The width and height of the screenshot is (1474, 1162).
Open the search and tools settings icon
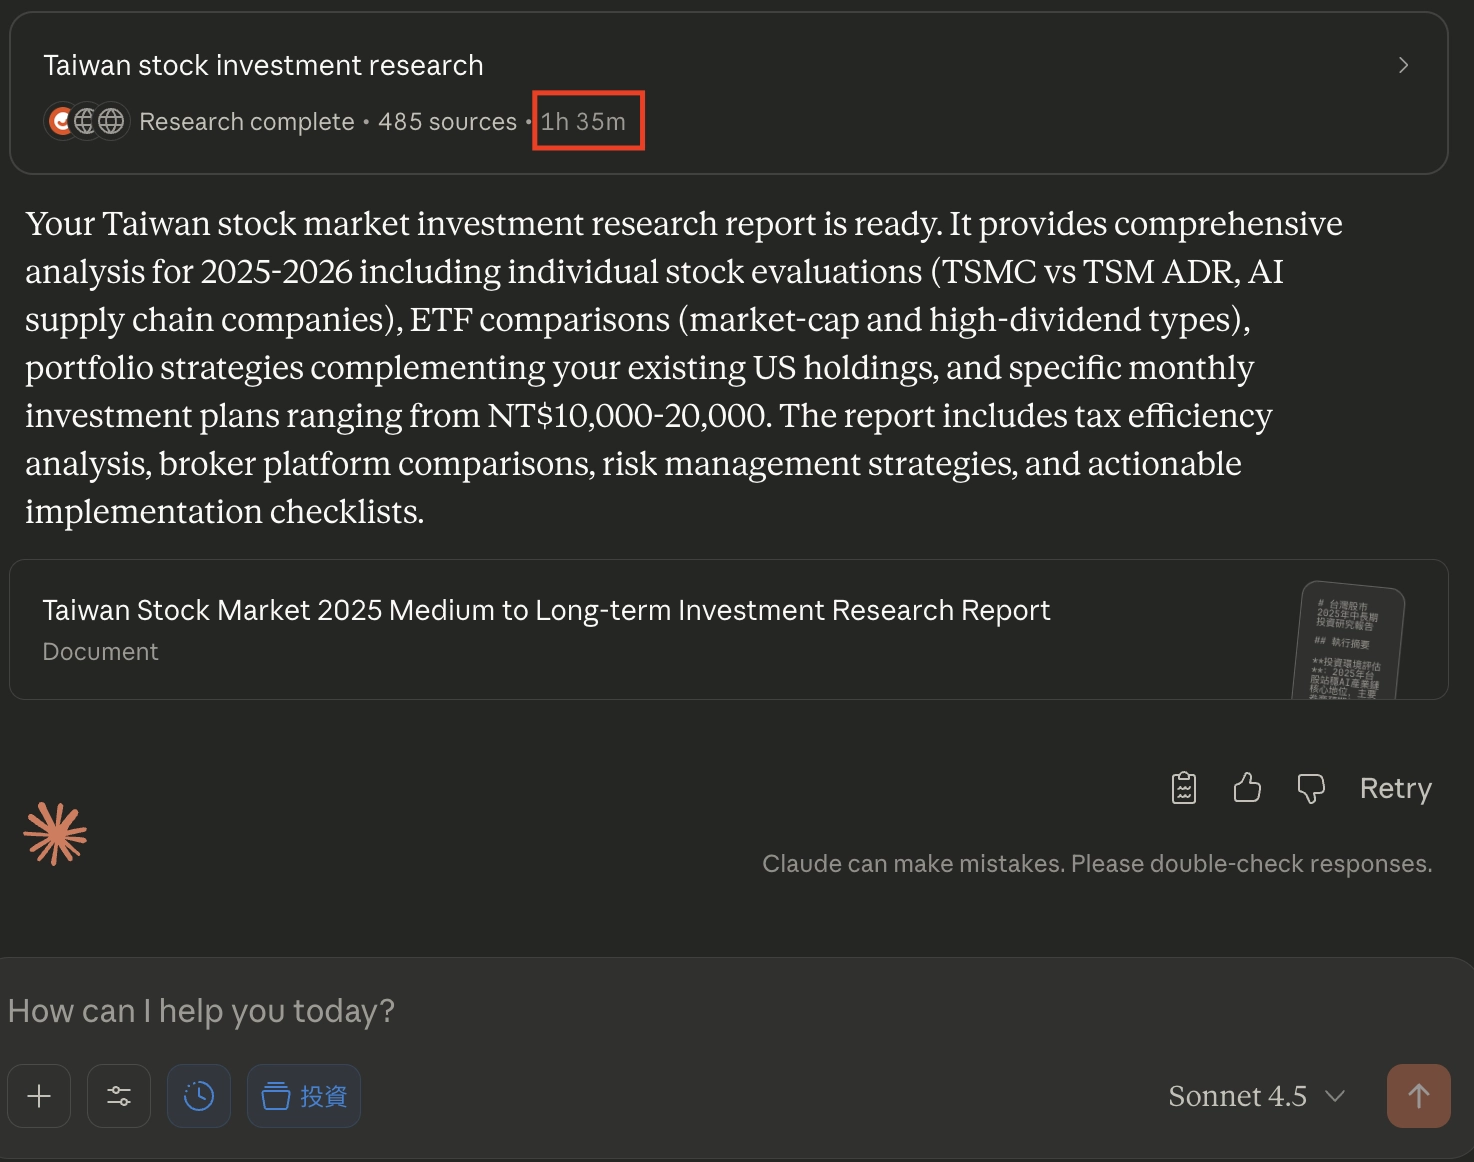(119, 1096)
